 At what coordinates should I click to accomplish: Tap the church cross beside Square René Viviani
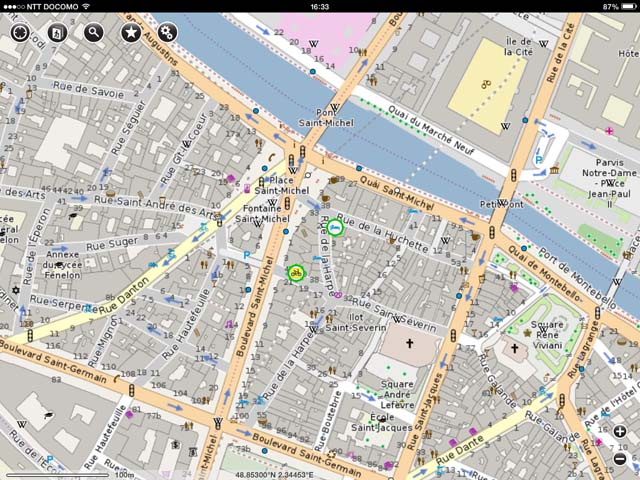click(x=514, y=348)
